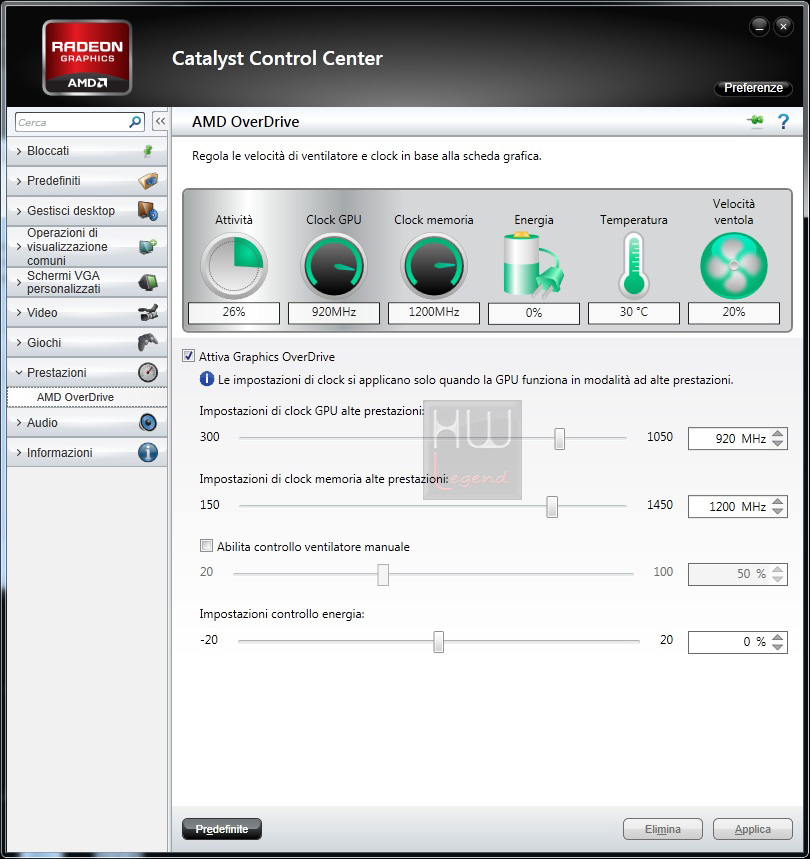
Task: Collapse the sidebar with the double-arrow button
Action: (160, 121)
